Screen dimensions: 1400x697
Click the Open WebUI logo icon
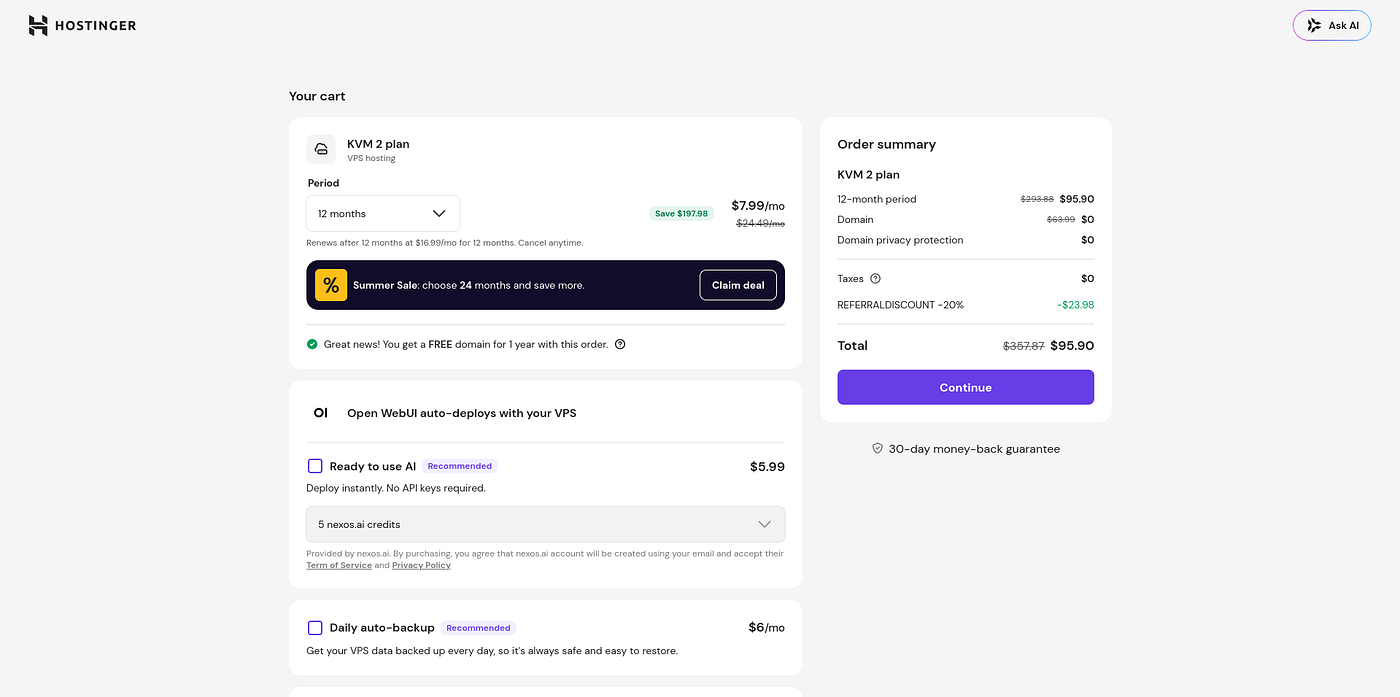(321, 413)
